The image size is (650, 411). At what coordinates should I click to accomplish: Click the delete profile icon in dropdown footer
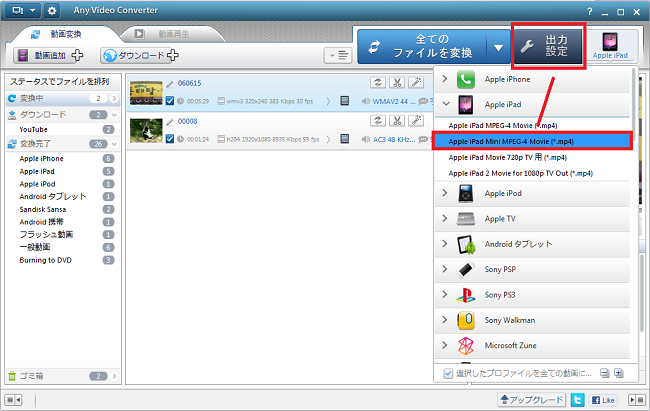pyautogui.click(x=605, y=373)
